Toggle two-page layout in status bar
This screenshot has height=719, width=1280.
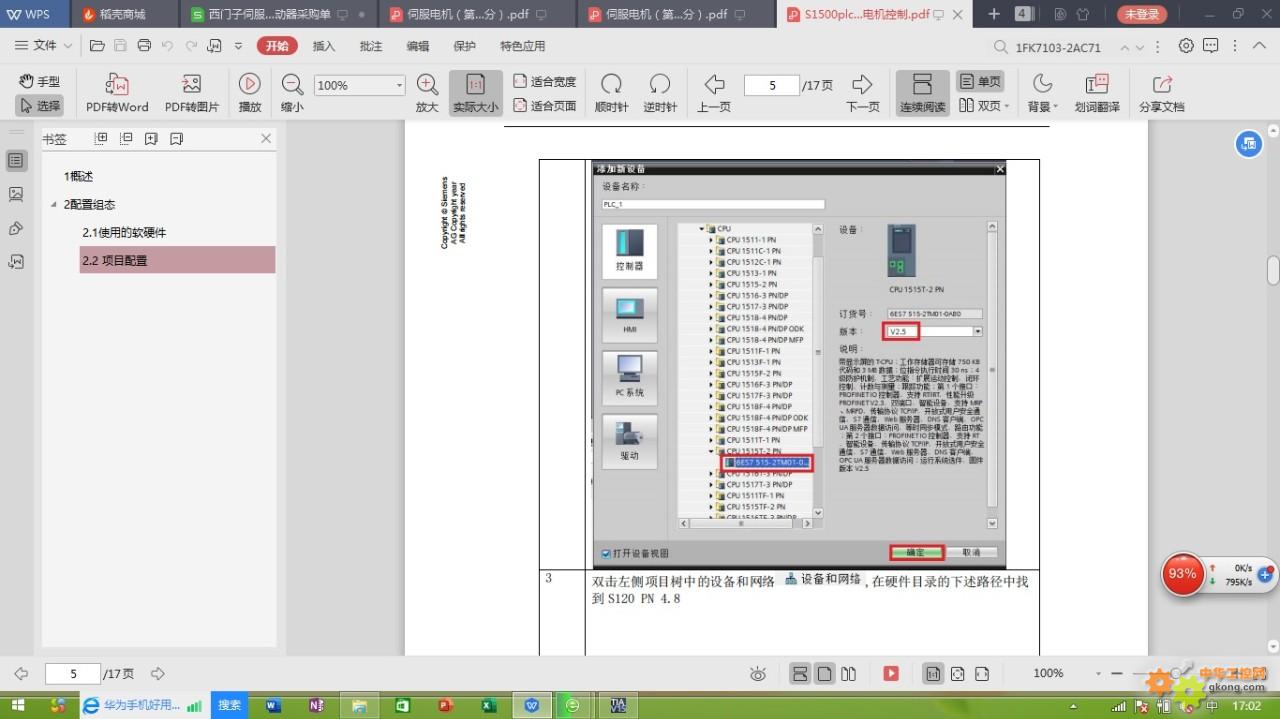[x=848, y=674]
